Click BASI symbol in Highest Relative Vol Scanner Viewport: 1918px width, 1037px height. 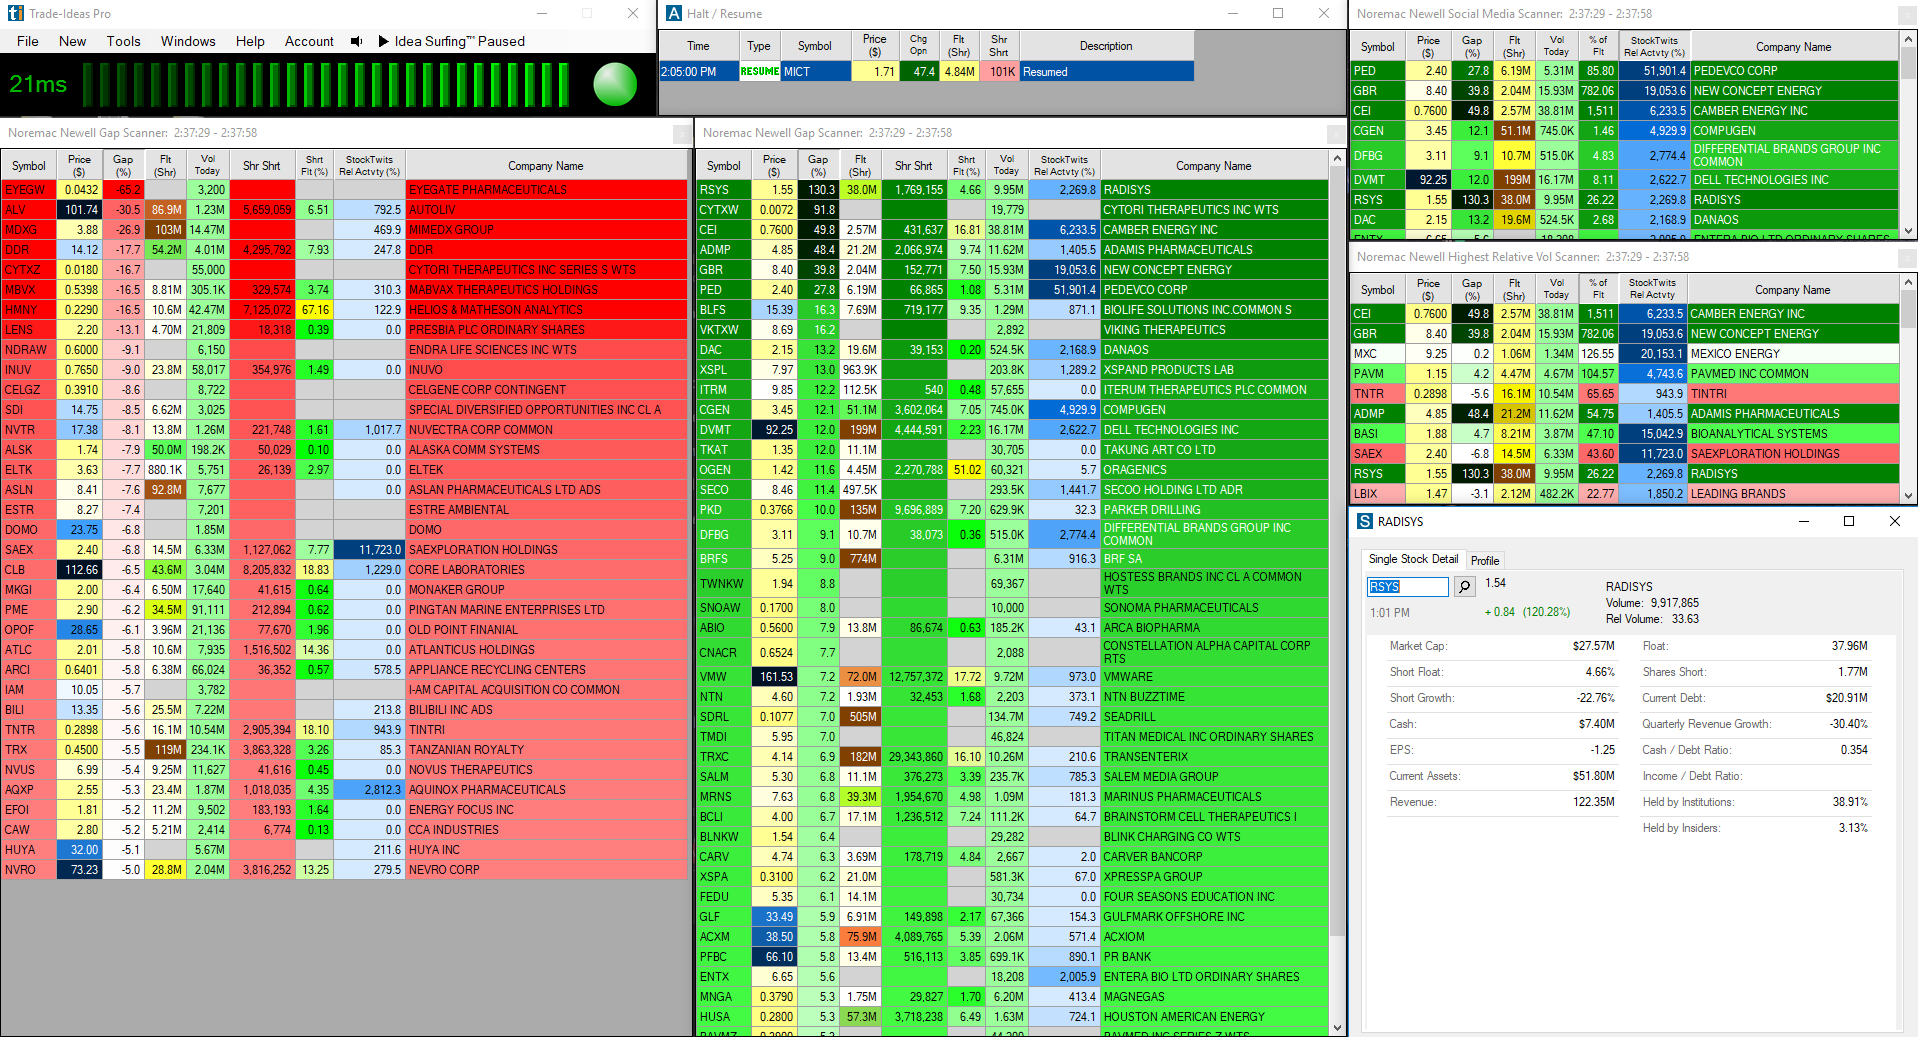(1366, 433)
